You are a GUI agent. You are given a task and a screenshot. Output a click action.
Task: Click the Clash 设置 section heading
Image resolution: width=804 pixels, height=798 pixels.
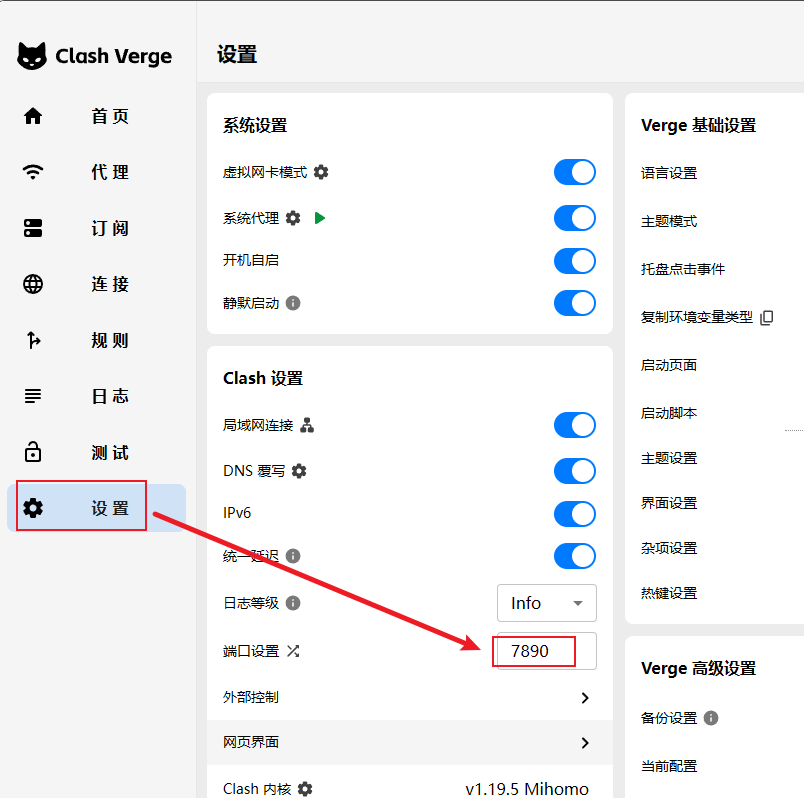263,378
